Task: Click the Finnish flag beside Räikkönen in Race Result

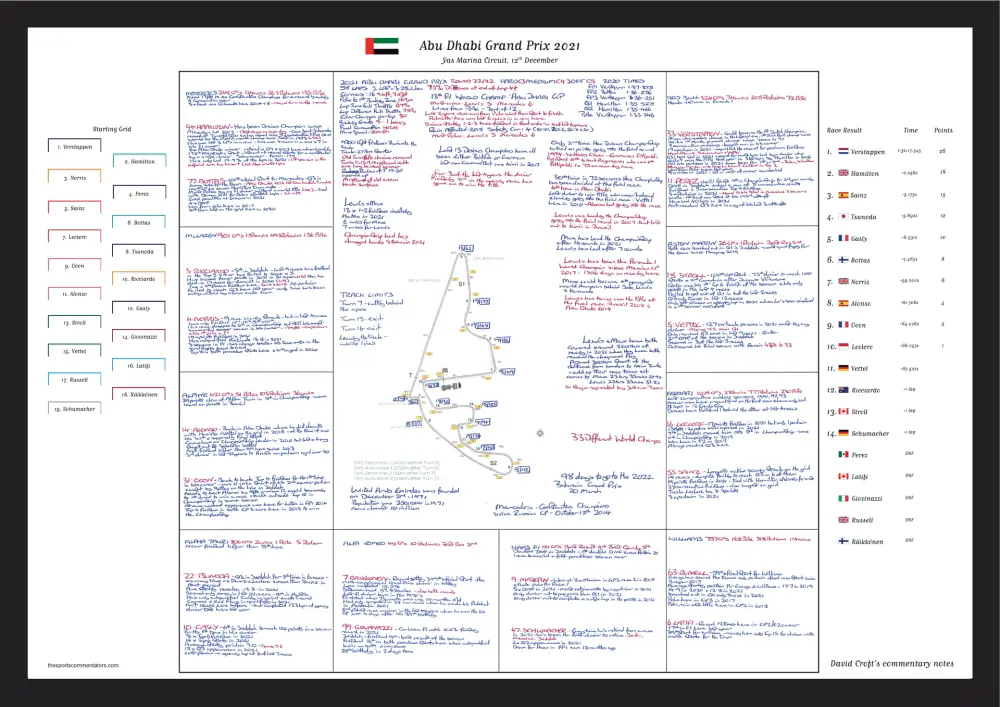Action: [x=843, y=542]
